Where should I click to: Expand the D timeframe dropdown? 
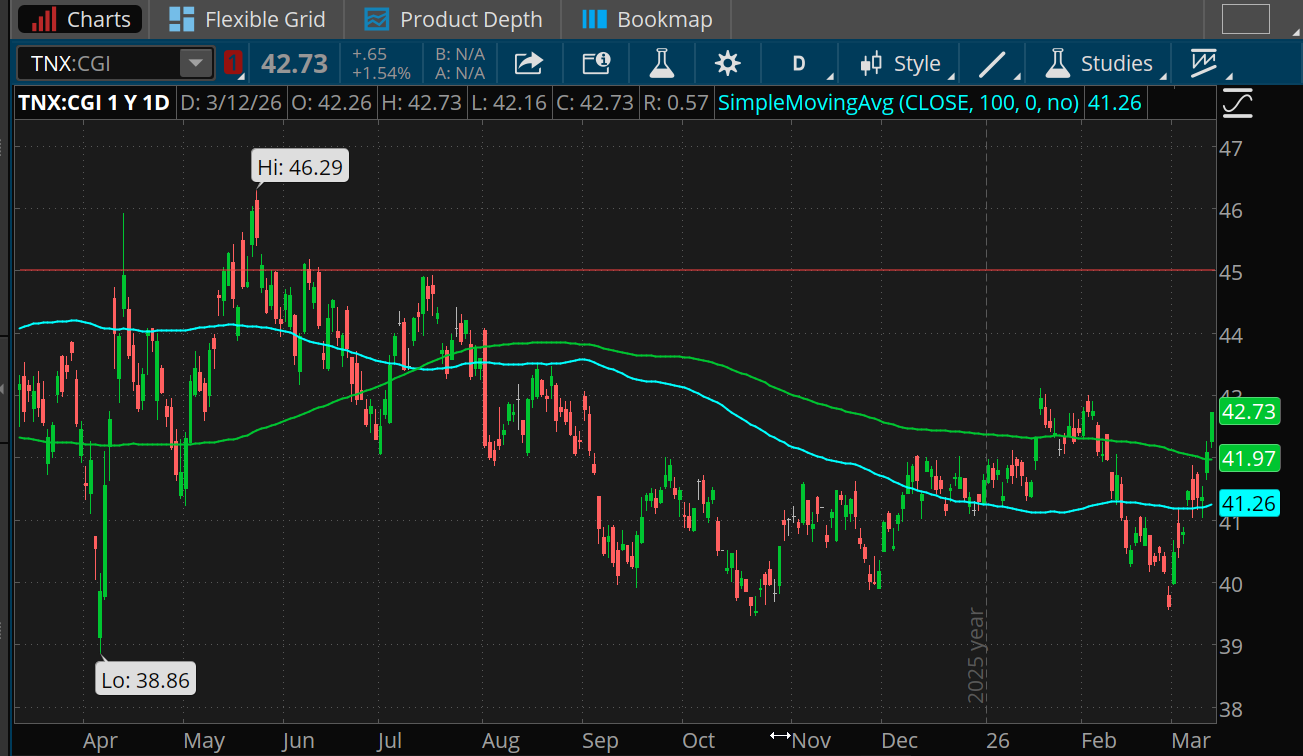(800, 63)
